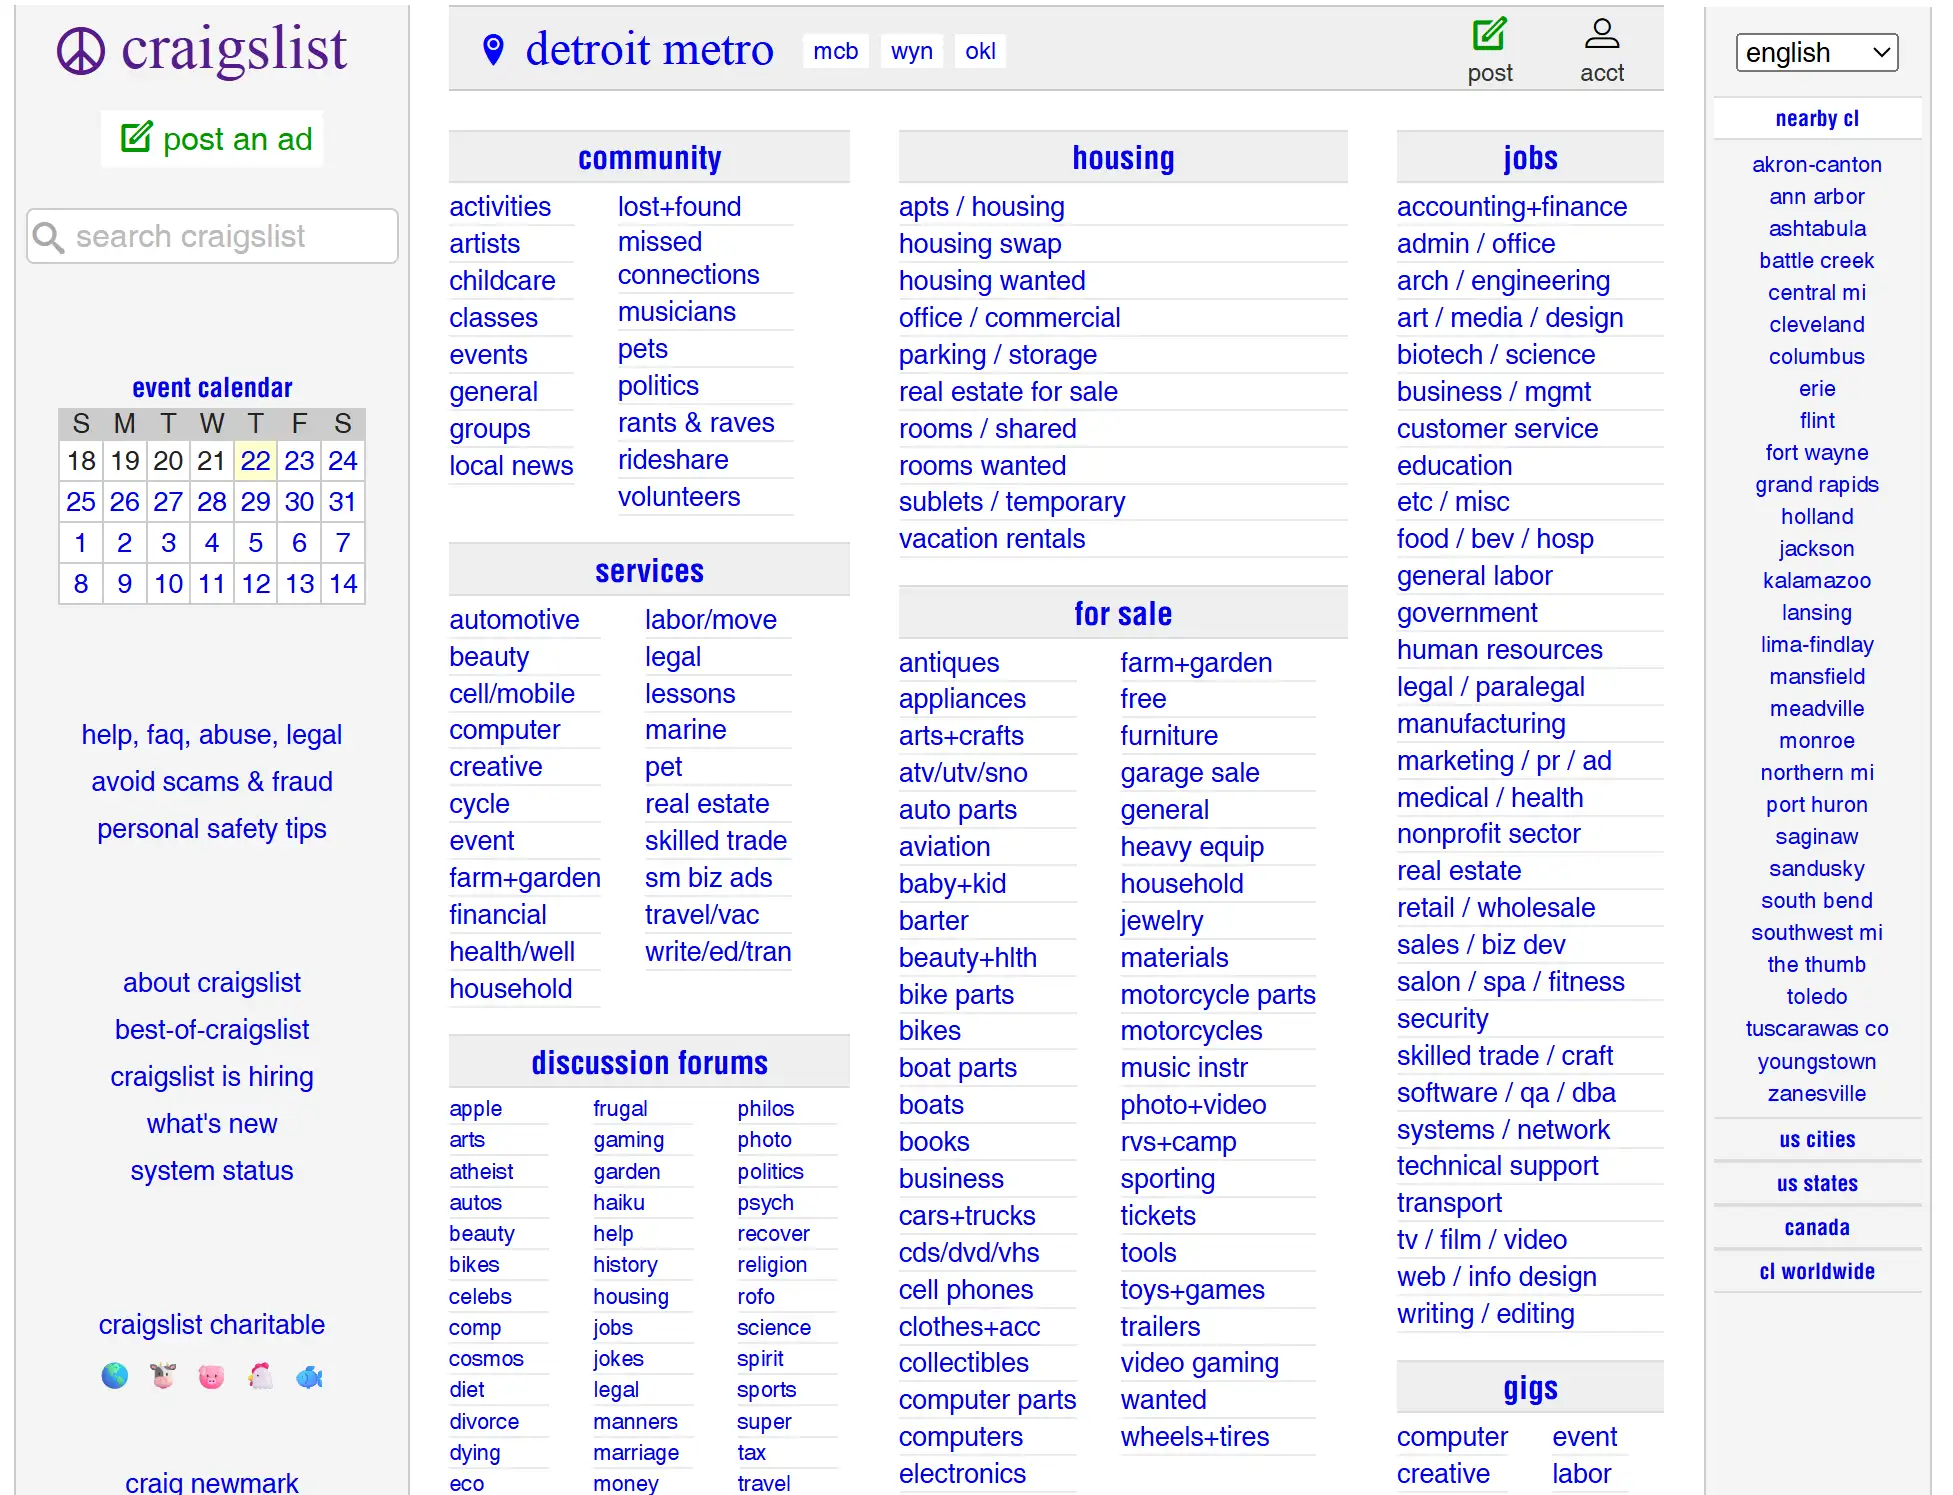
Task: Open the write/ed/tran services link
Action: pyautogui.click(x=718, y=951)
